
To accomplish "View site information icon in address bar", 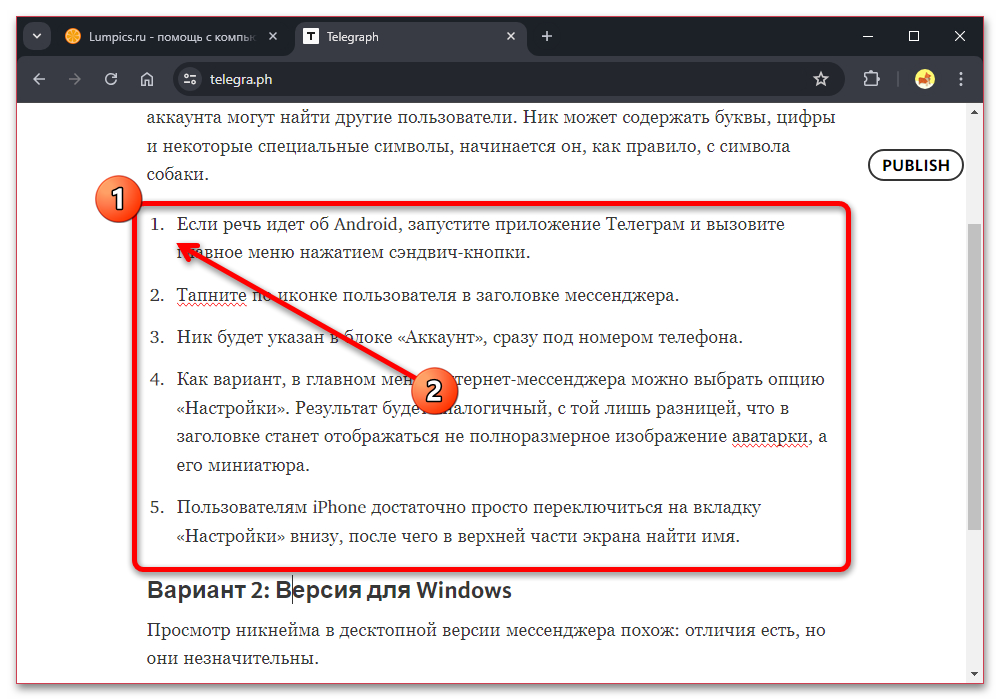I will tap(189, 79).
